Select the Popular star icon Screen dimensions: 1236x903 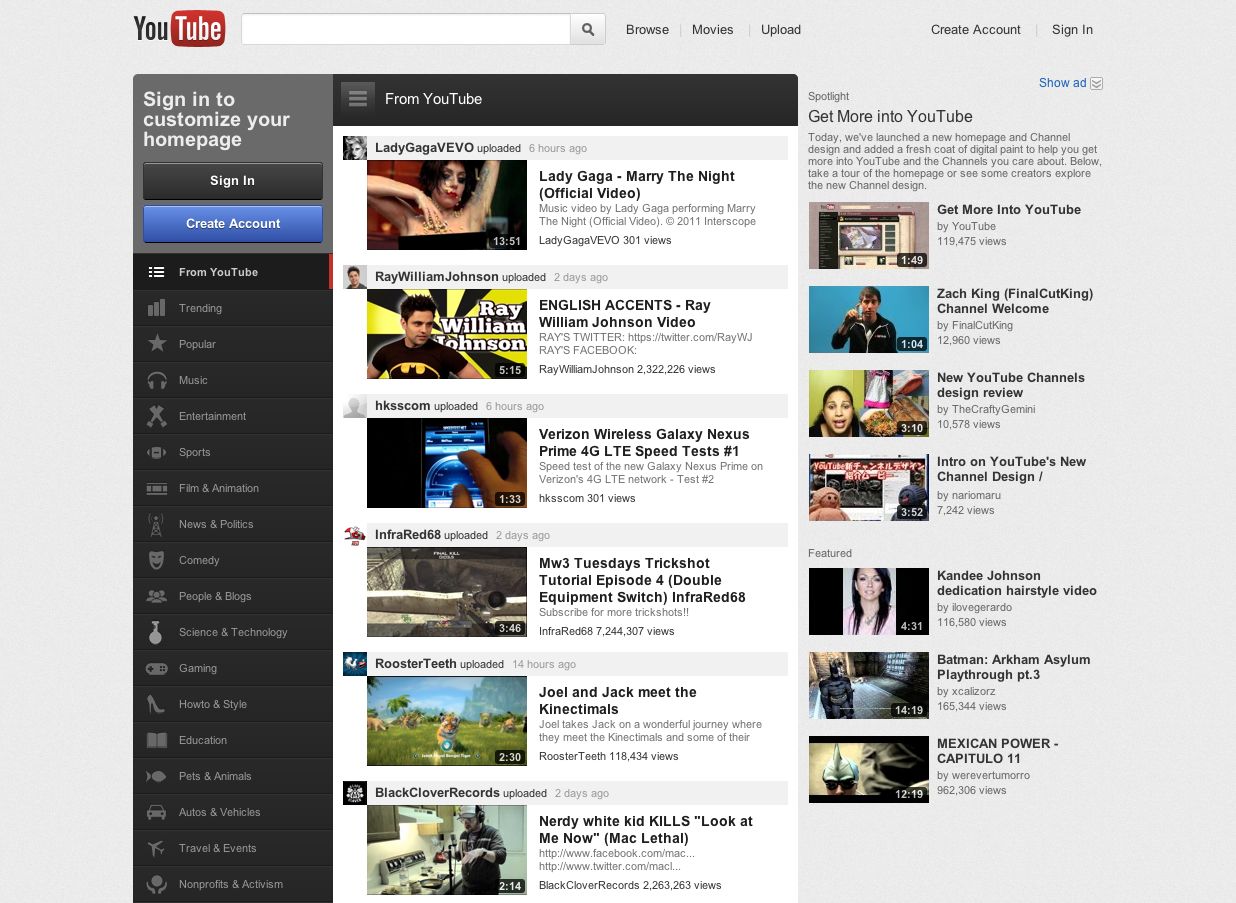(x=157, y=344)
